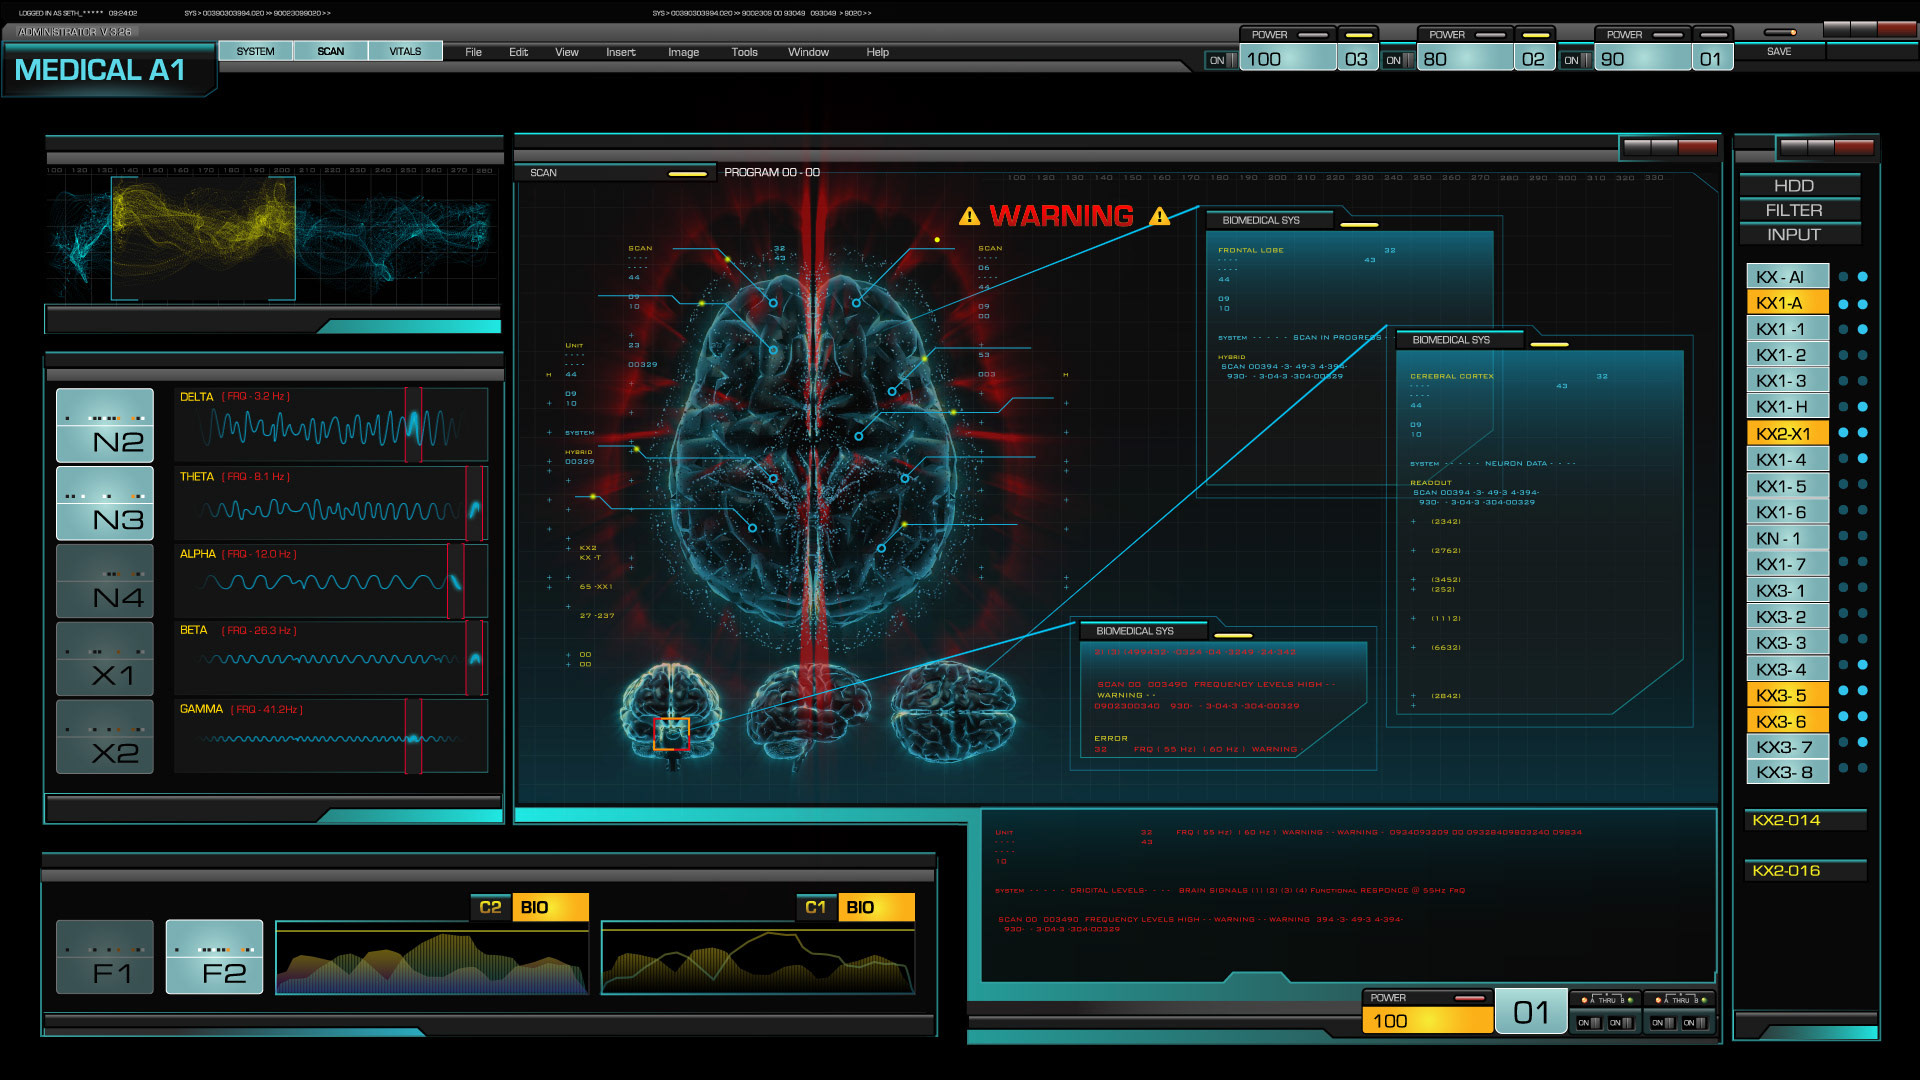Activate the F2 function tile

(214, 957)
